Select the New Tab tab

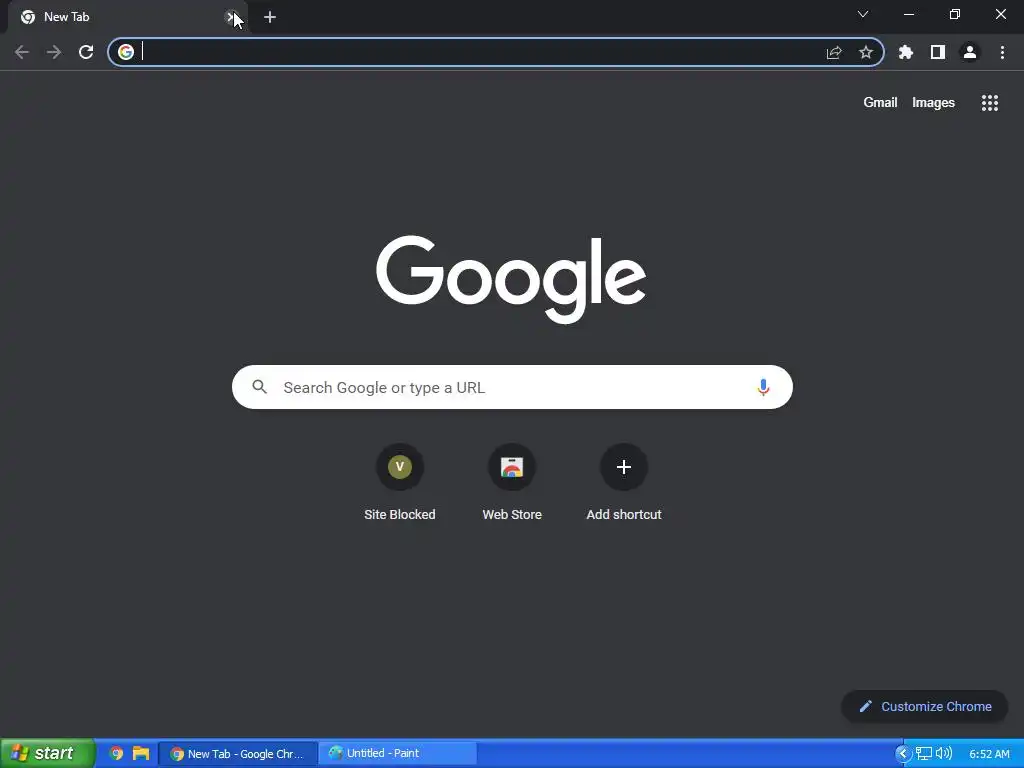click(x=127, y=17)
